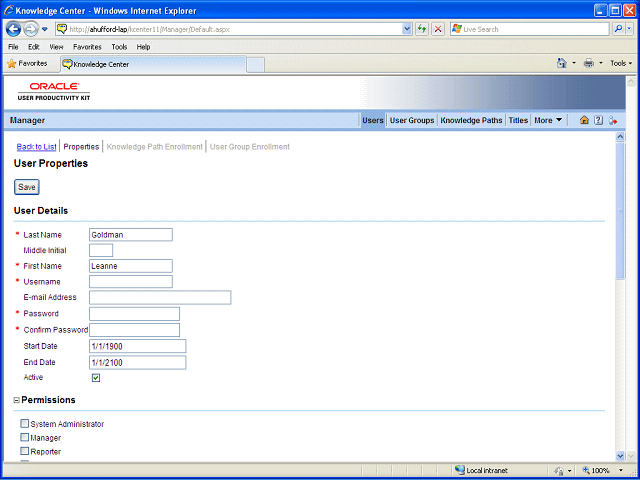Click the address bar URL field

pyautogui.click(x=229, y=29)
